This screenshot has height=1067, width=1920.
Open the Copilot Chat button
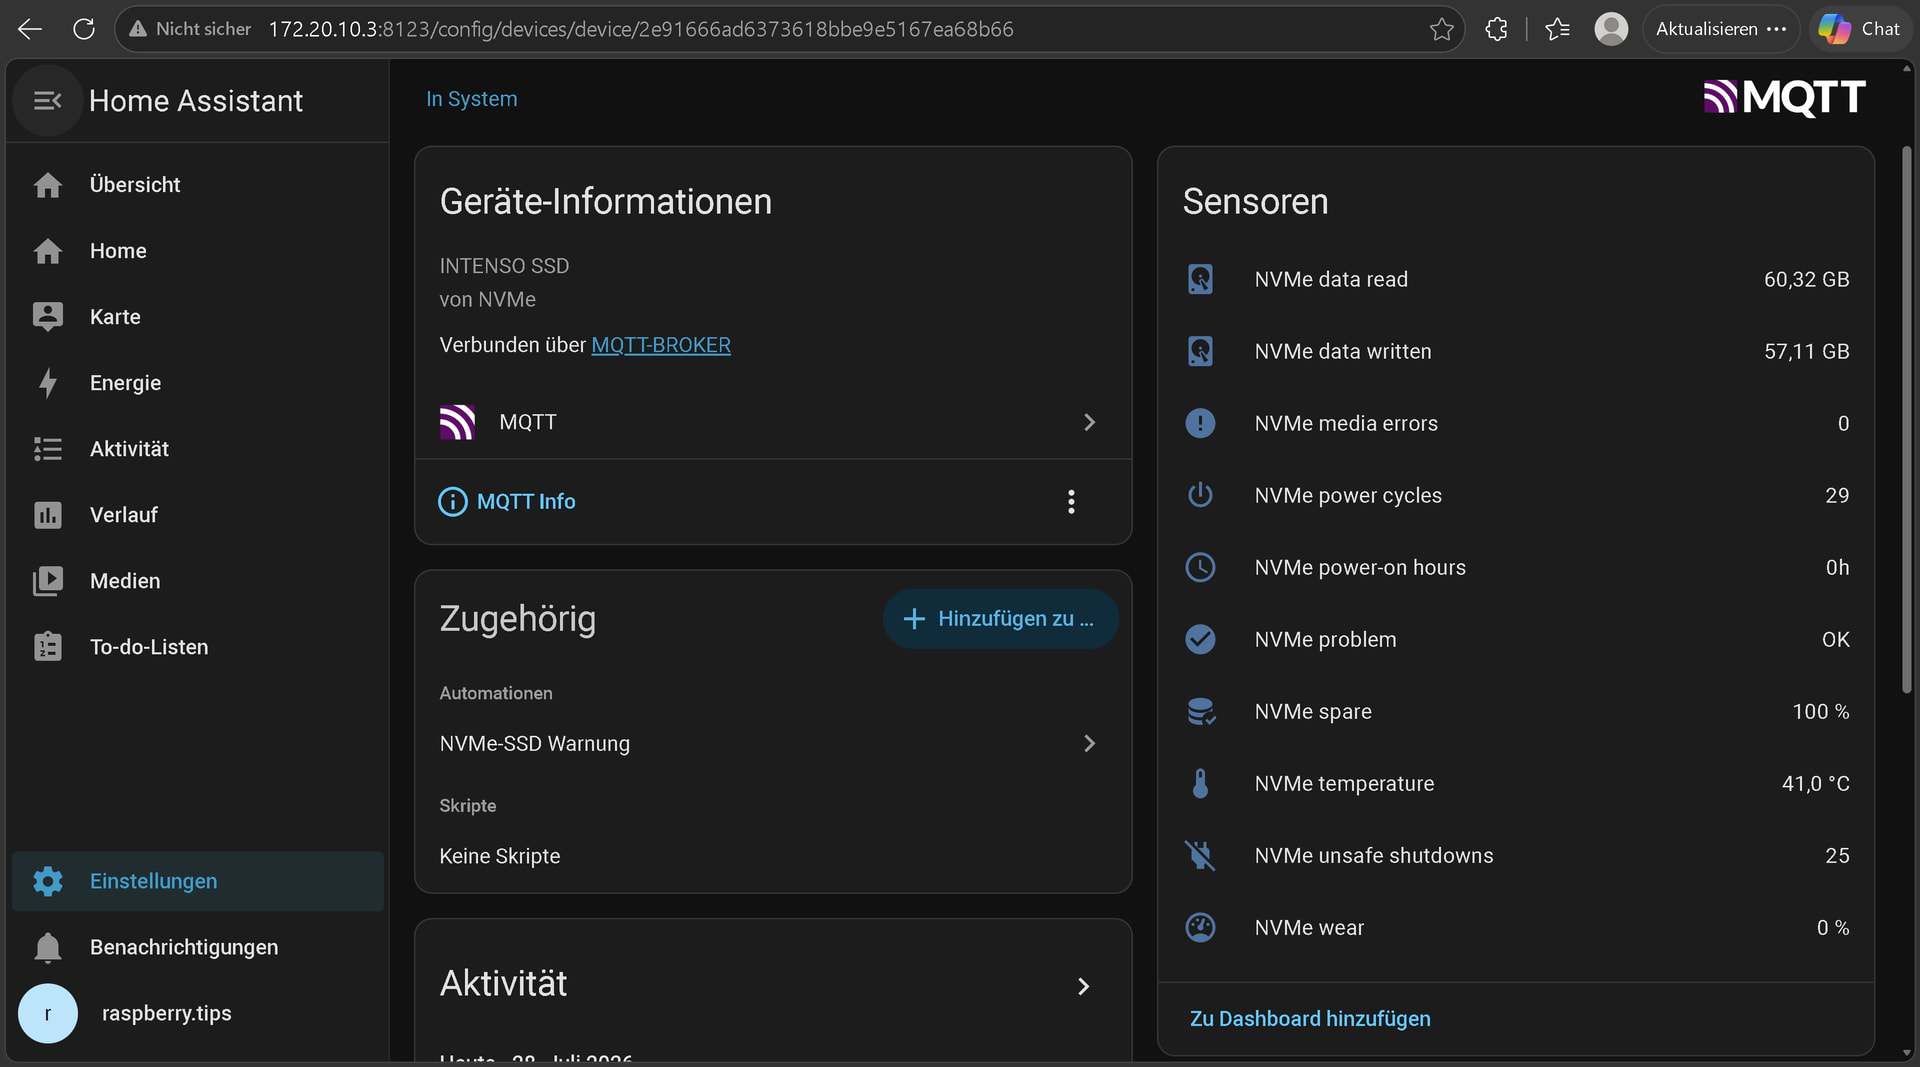pyautogui.click(x=1860, y=29)
